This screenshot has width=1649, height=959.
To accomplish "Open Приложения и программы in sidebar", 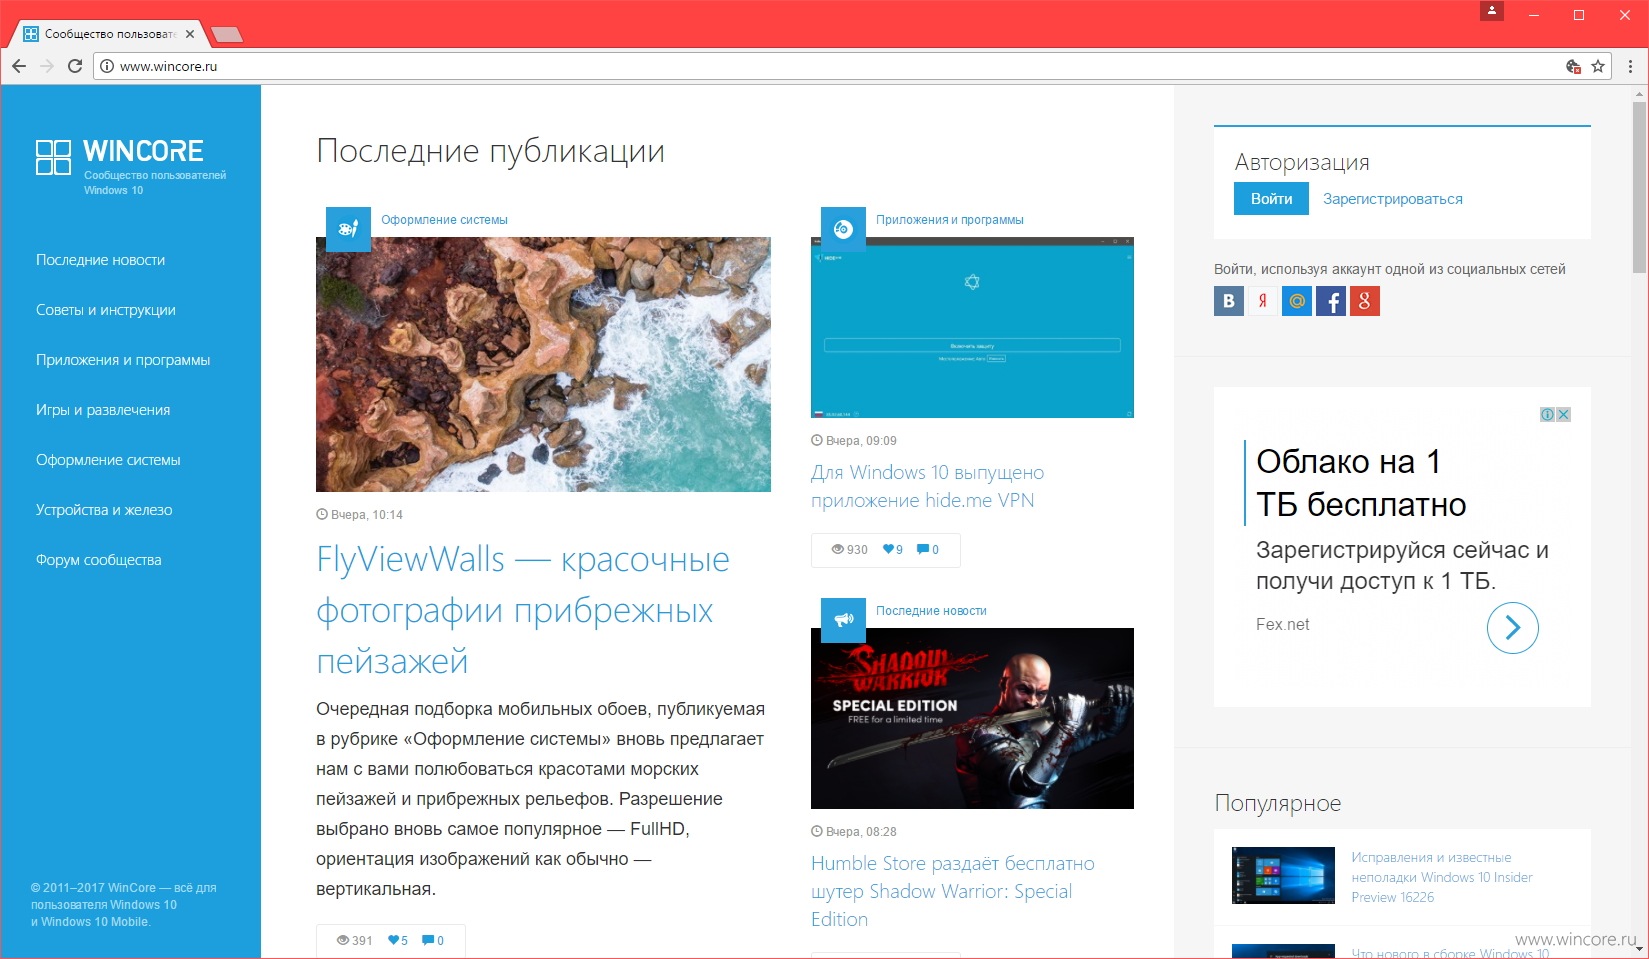I will tap(123, 360).
